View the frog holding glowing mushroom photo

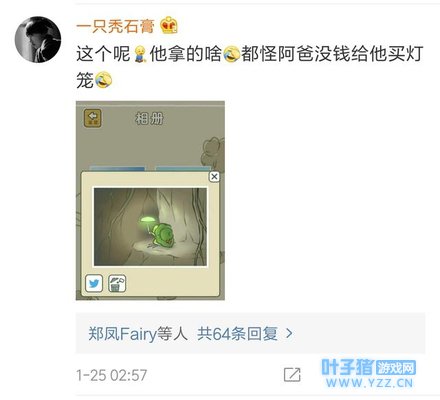[x=150, y=227]
